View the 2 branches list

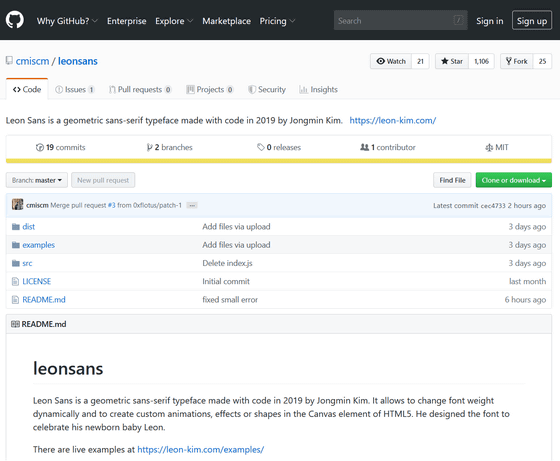(169, 147)
